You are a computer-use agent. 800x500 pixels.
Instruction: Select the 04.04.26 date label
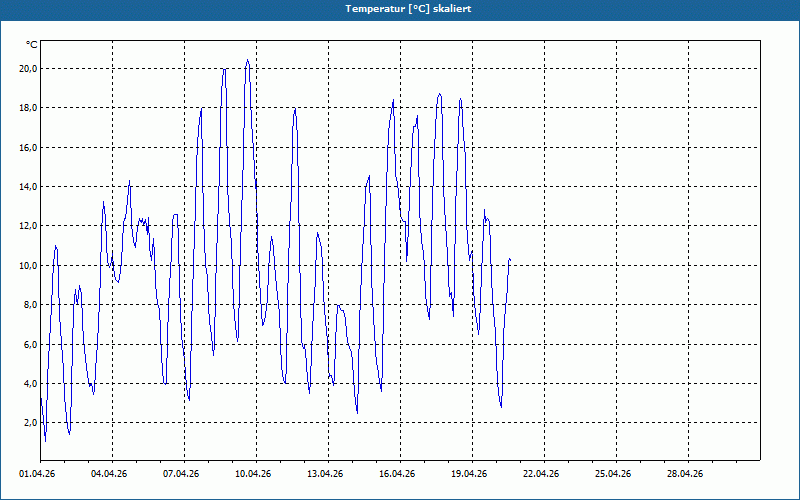[x=110, y=474]
